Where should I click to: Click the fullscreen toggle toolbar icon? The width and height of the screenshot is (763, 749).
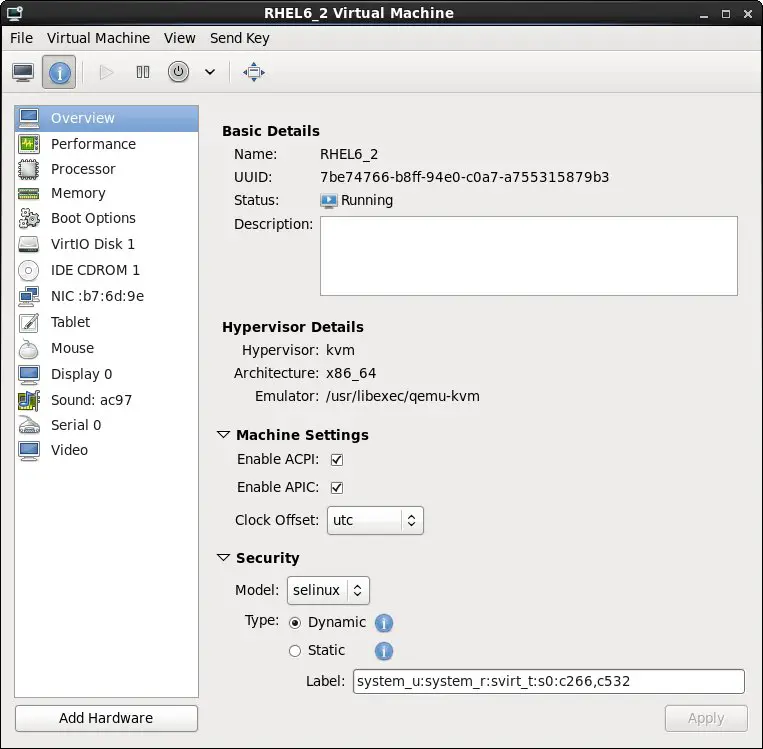point(254,72)
